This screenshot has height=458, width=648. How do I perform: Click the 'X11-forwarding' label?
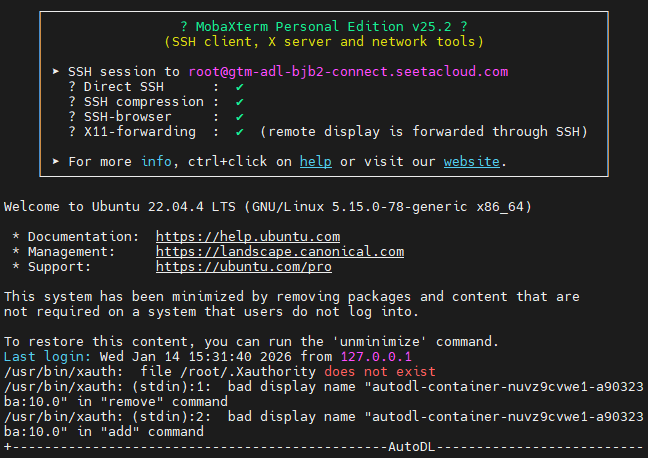pos(140,132)
